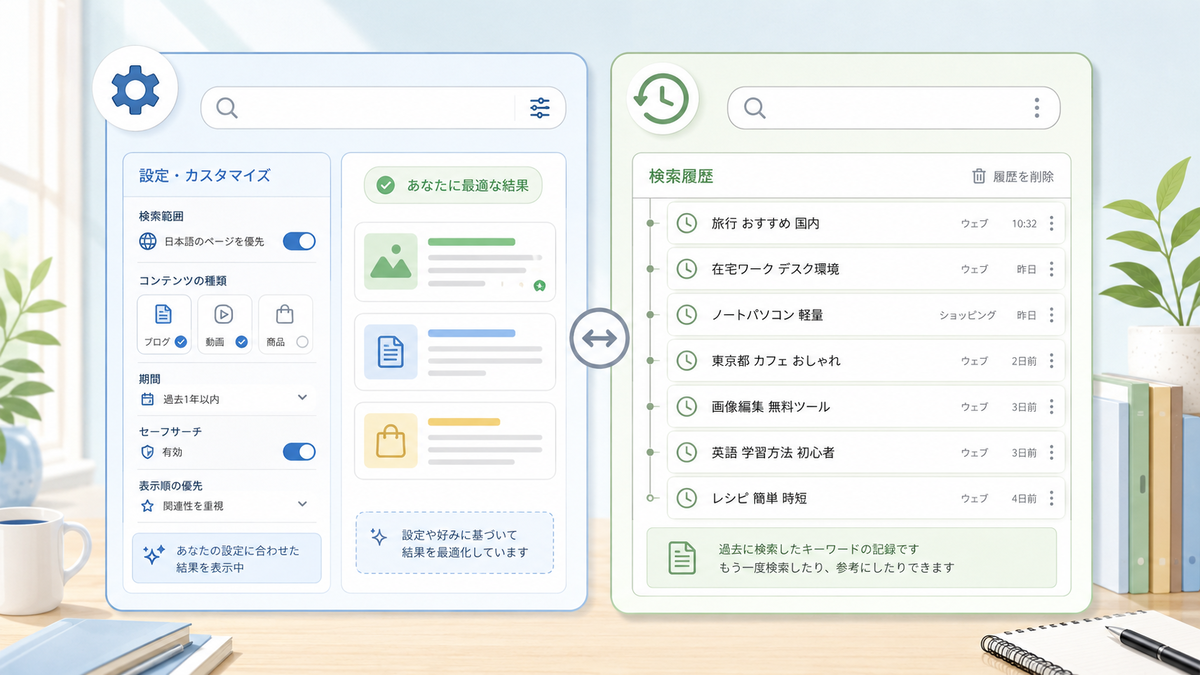Click clock icon of レシピ 簡単 時短
This screenshot has width=1200, height=675.
pyautogui.click(x=686, y=497)
